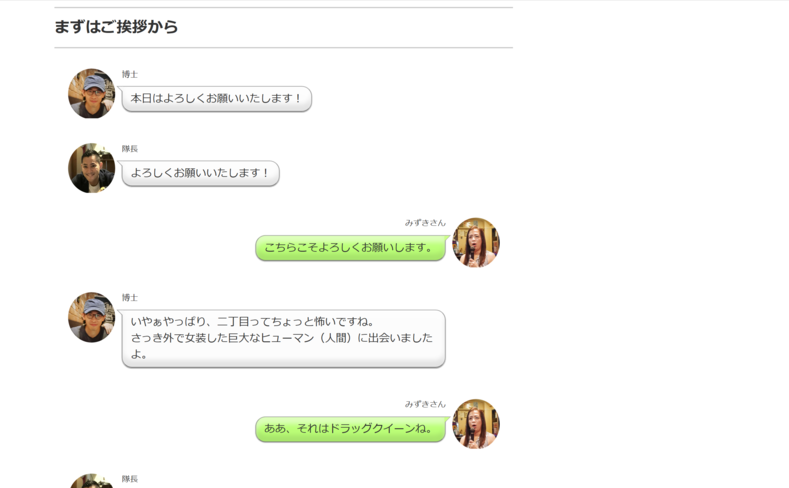Click the divider line below the heading
This screenshot has height=488, width=789.
(x=283, y=47)
